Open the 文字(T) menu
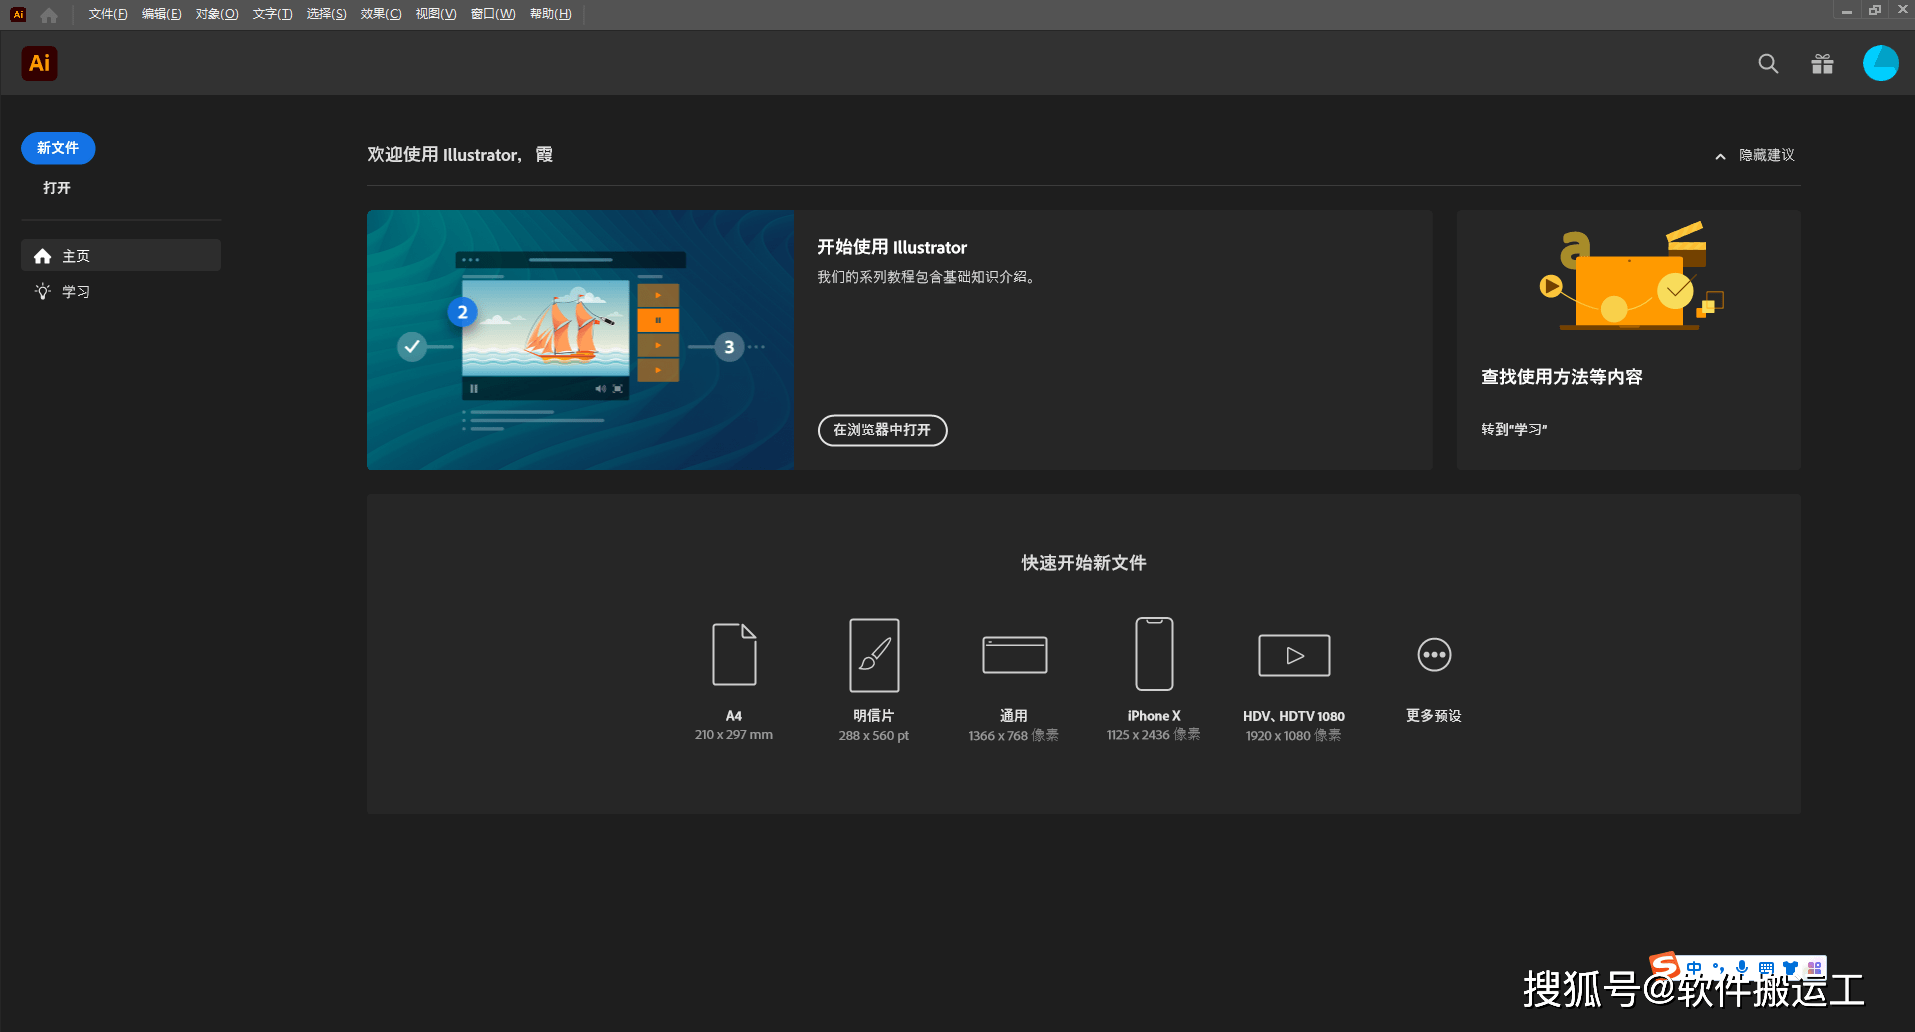 click(x=272, y=14)
